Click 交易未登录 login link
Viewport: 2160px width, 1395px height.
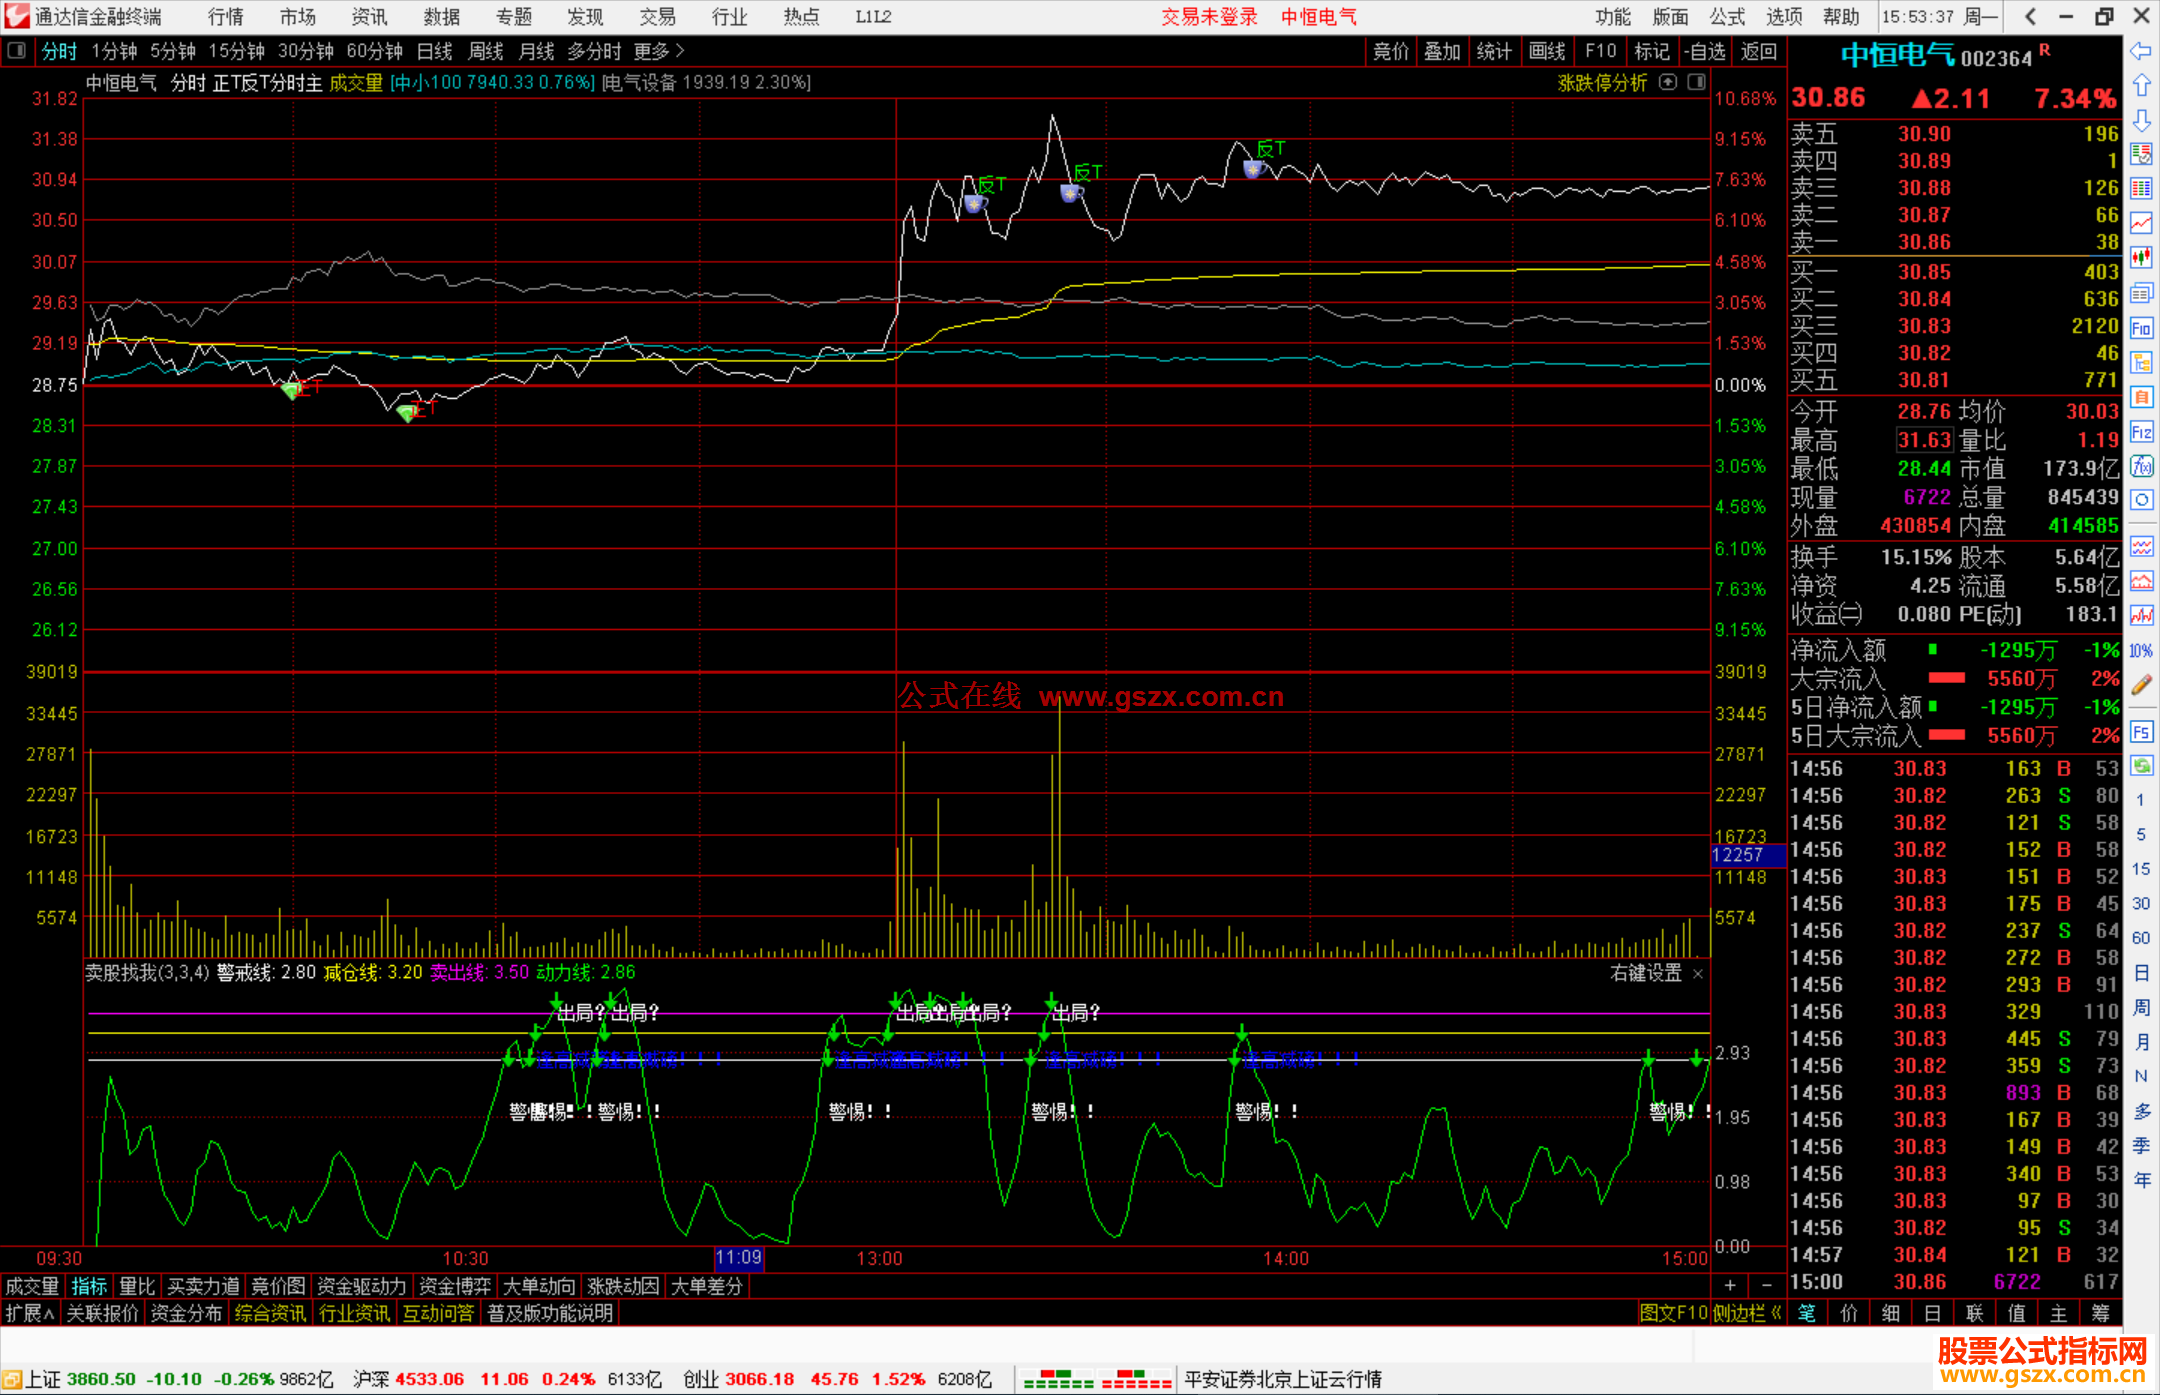click(1209, 16)
